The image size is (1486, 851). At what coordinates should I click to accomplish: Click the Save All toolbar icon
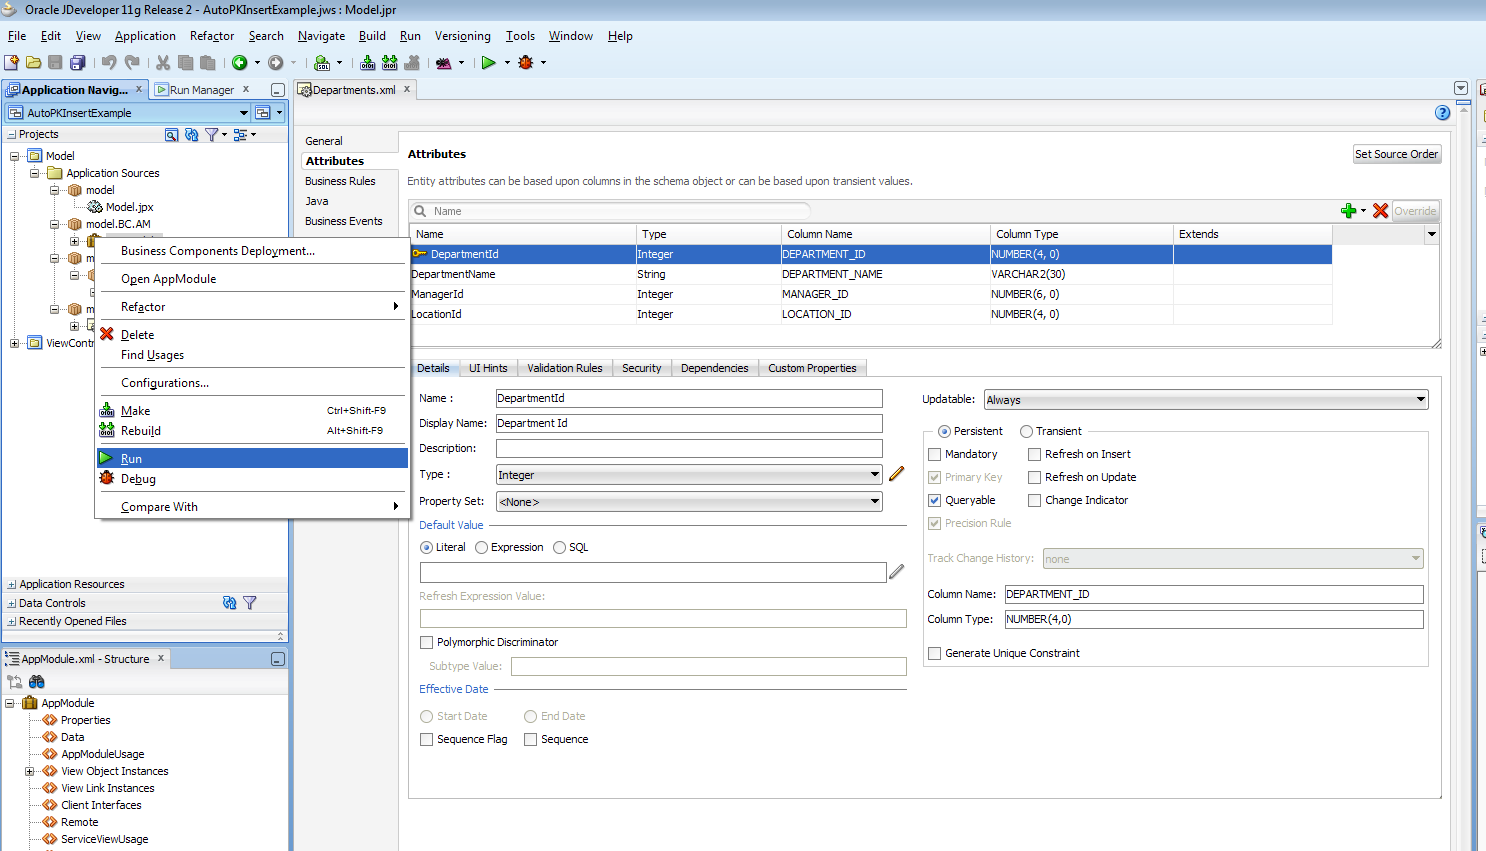(77, 62)
